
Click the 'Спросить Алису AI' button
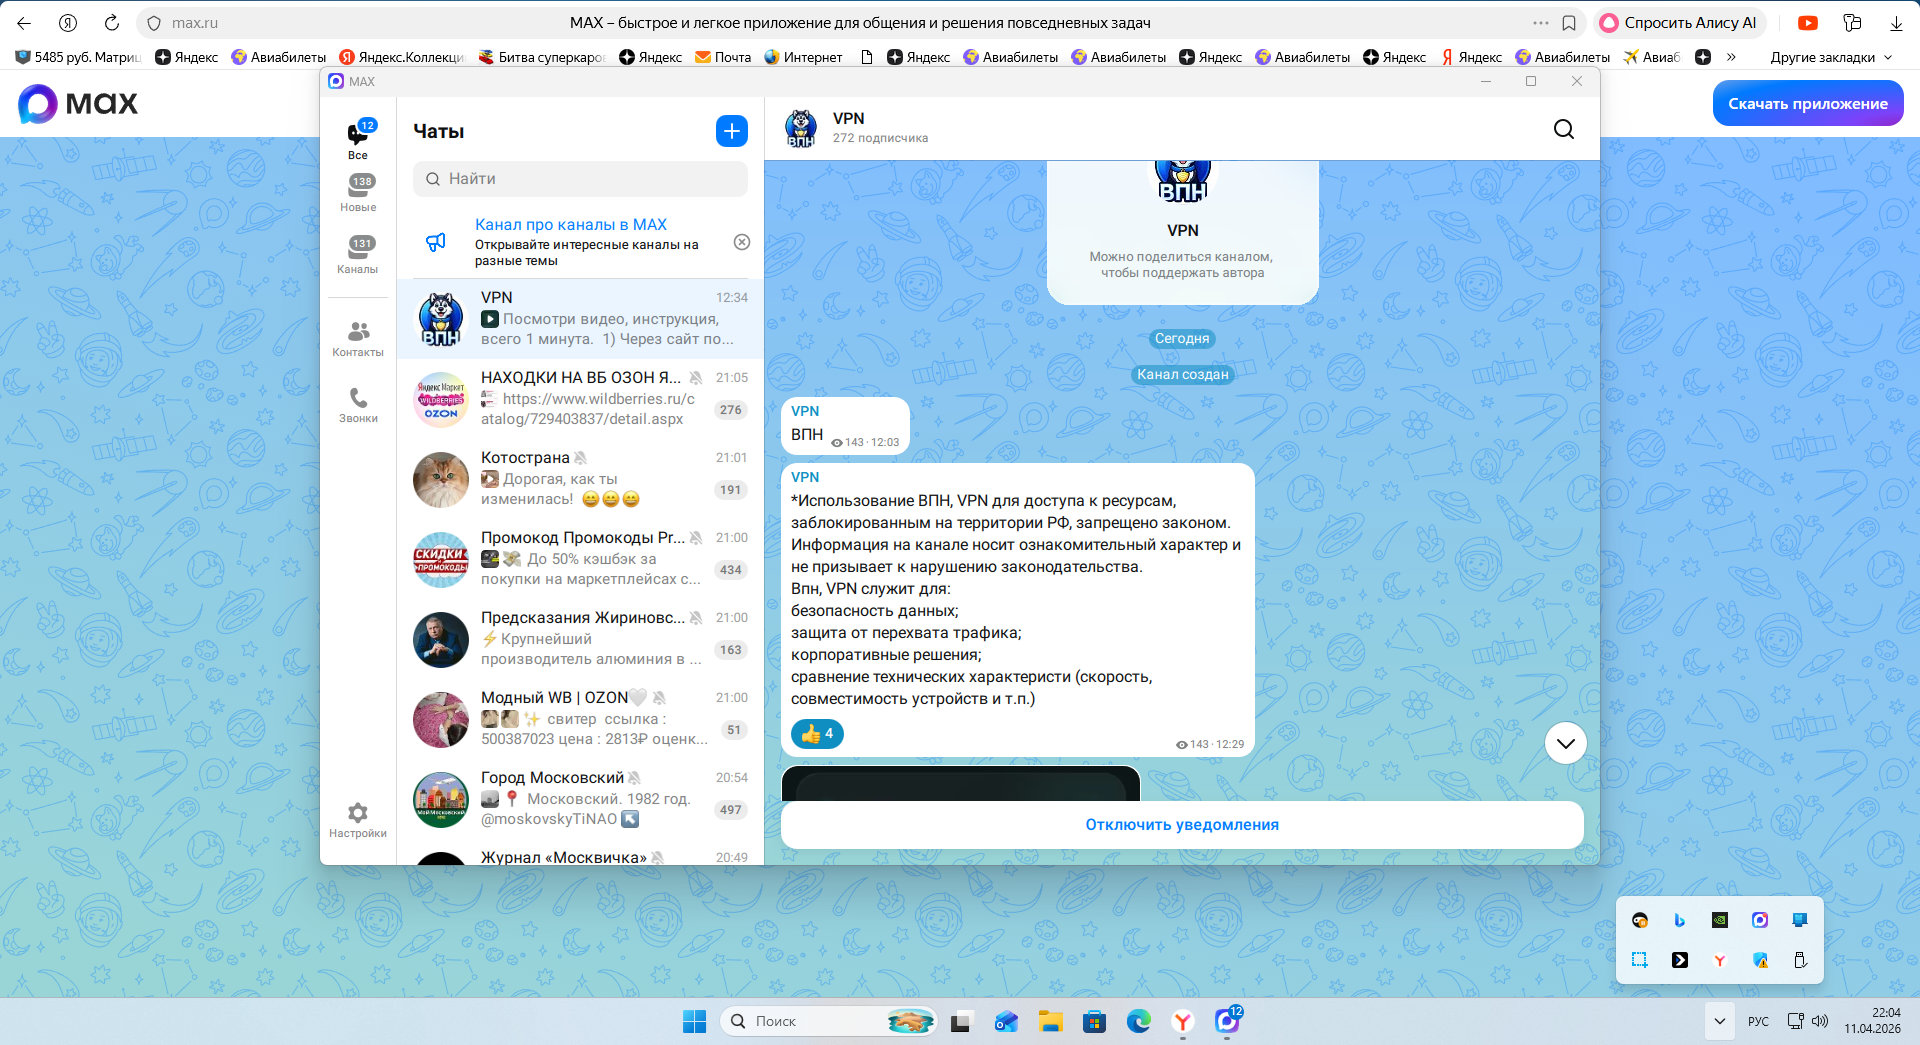(x=1680, y=23)
